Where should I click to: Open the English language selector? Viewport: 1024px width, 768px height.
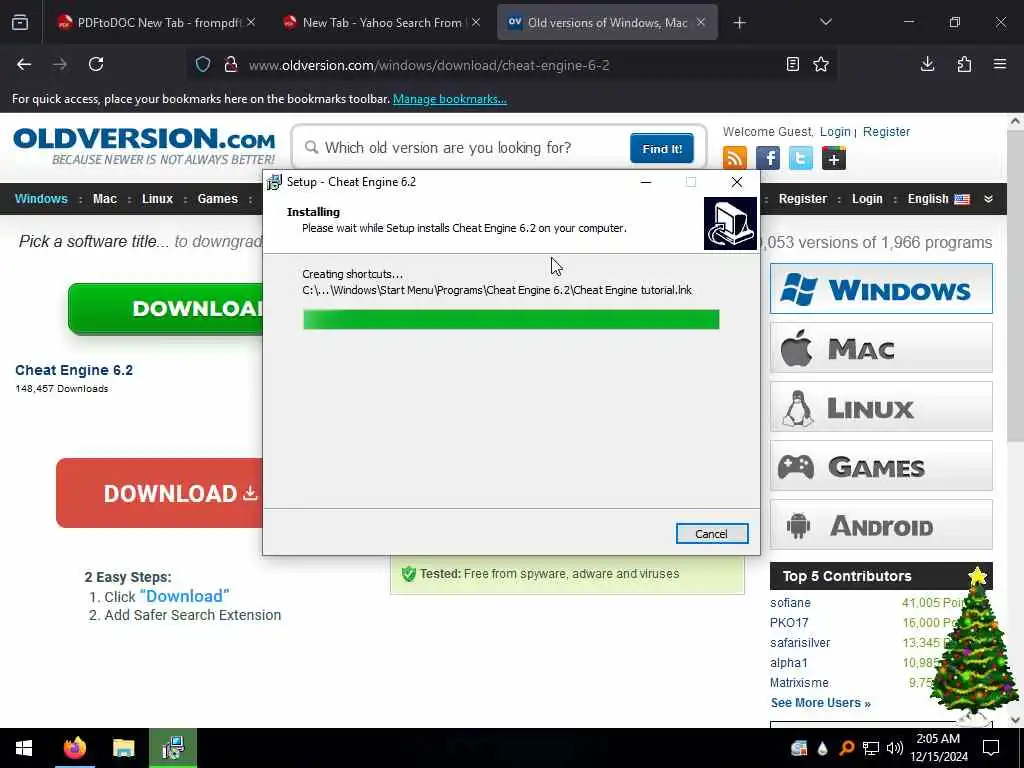938,199
